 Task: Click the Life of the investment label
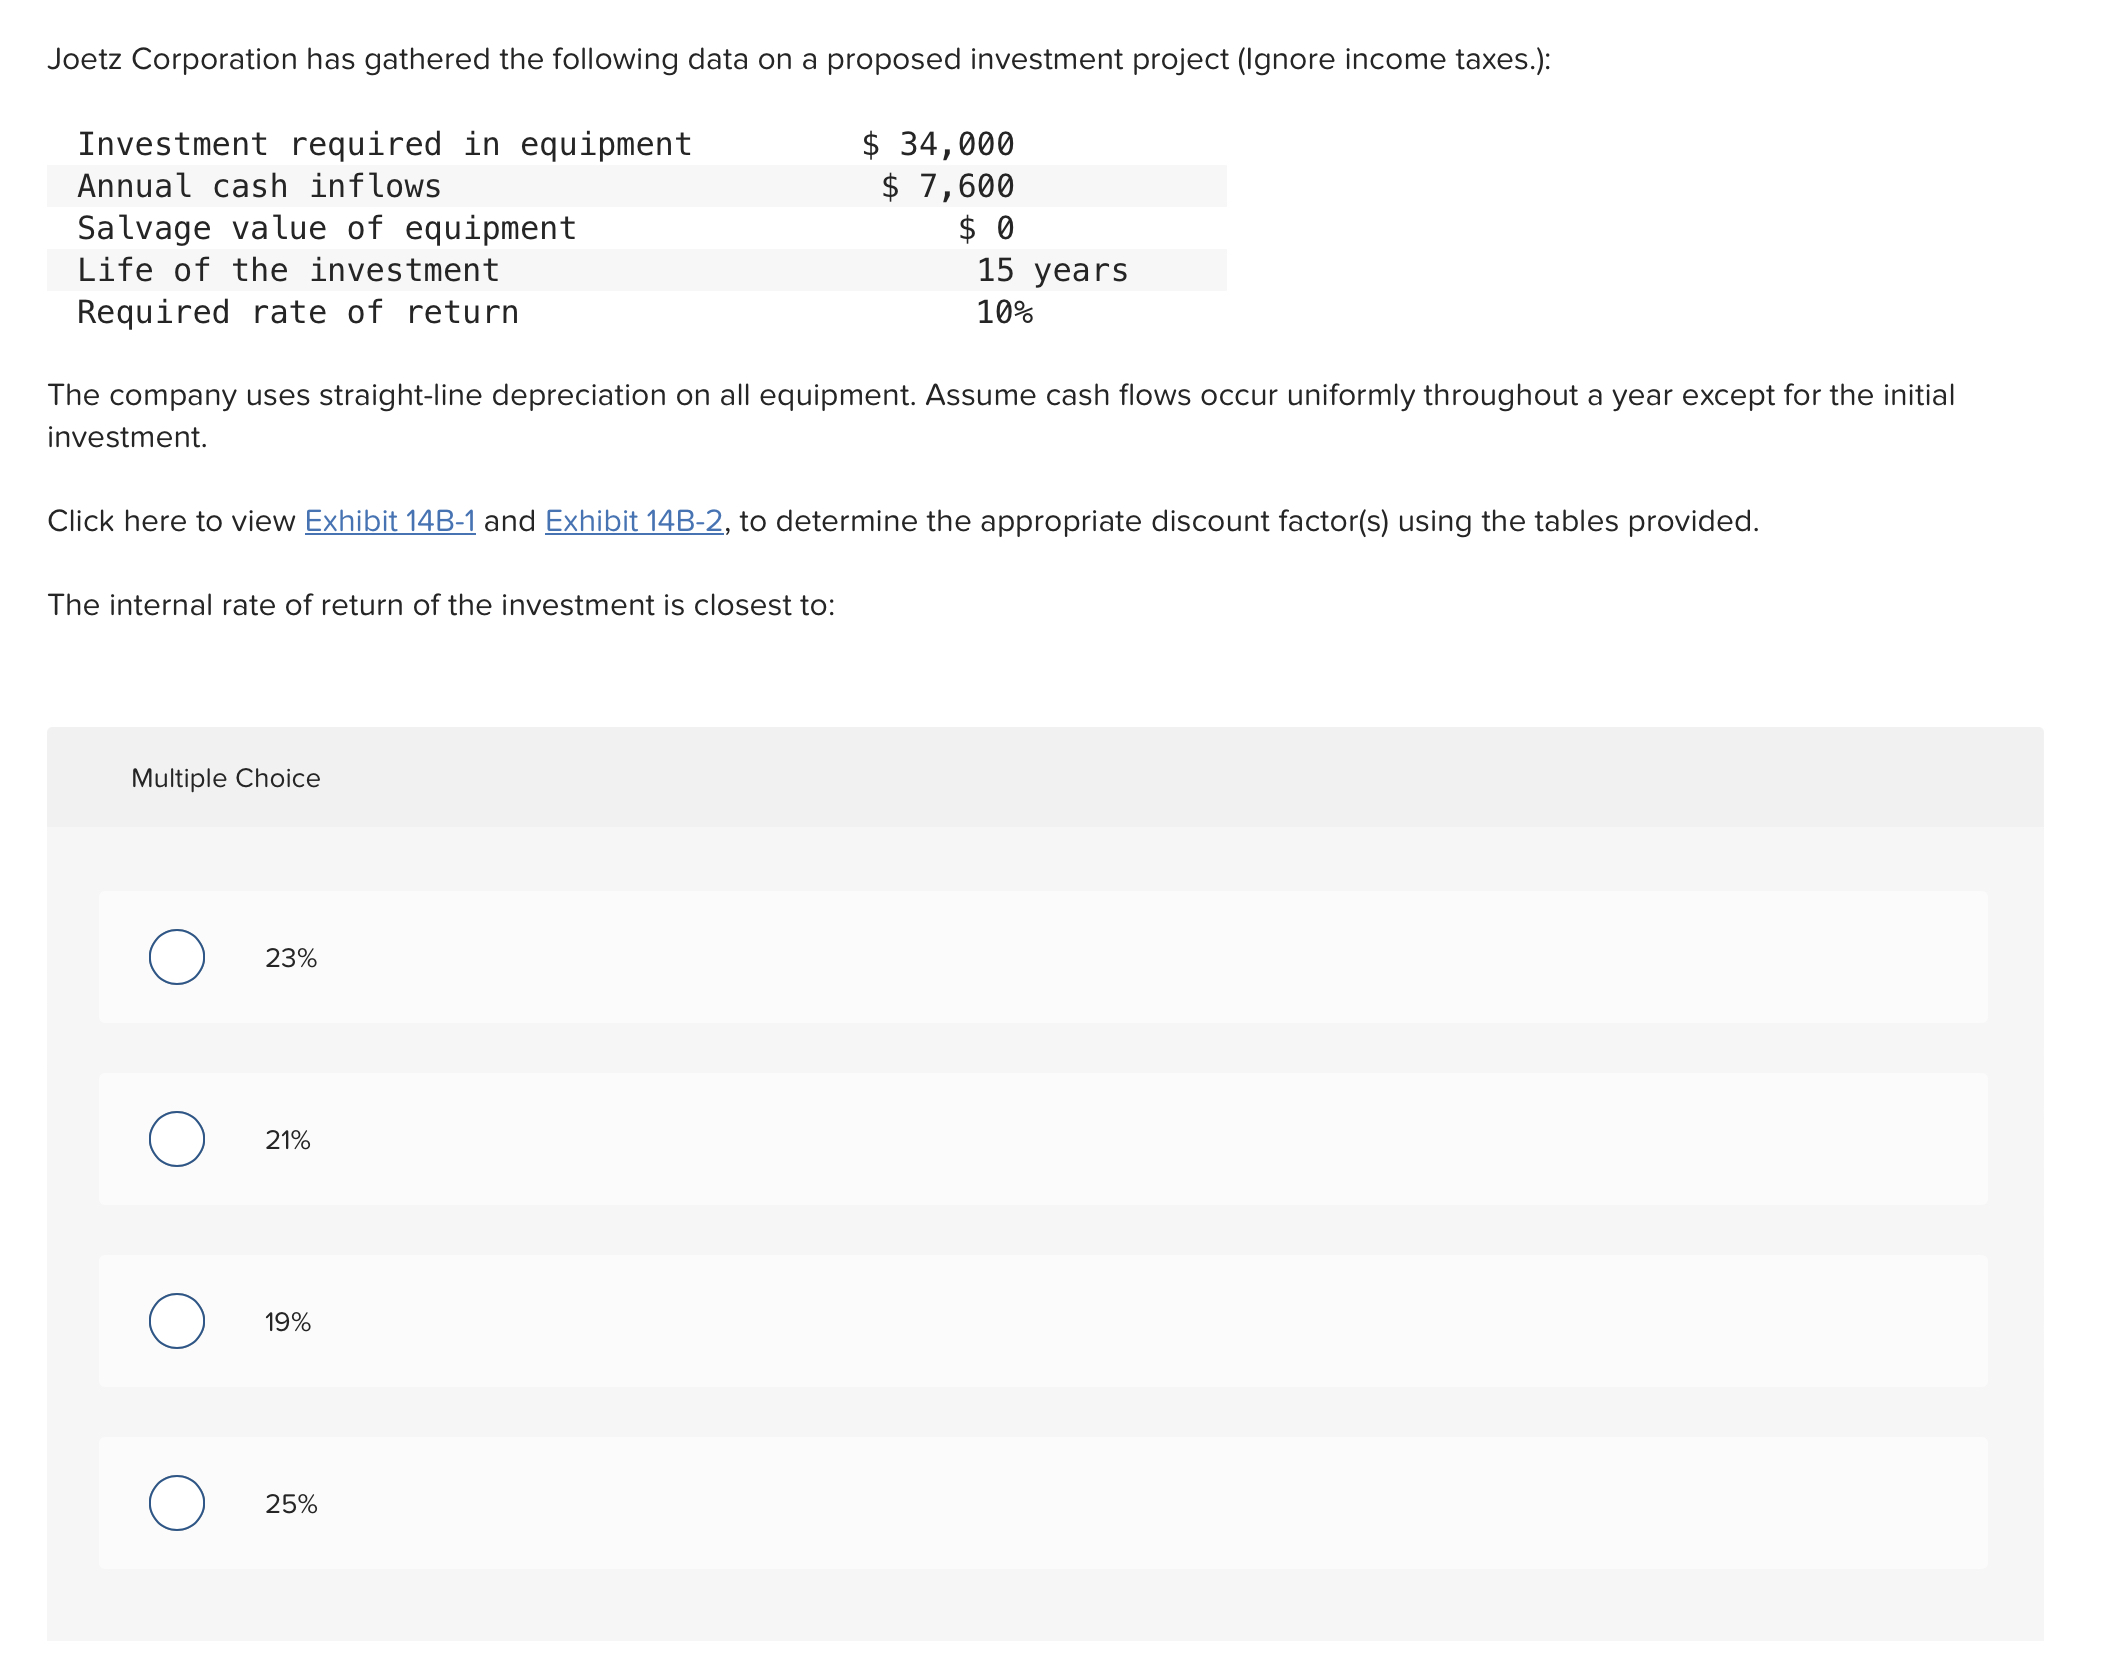click(x=288, y=270)
